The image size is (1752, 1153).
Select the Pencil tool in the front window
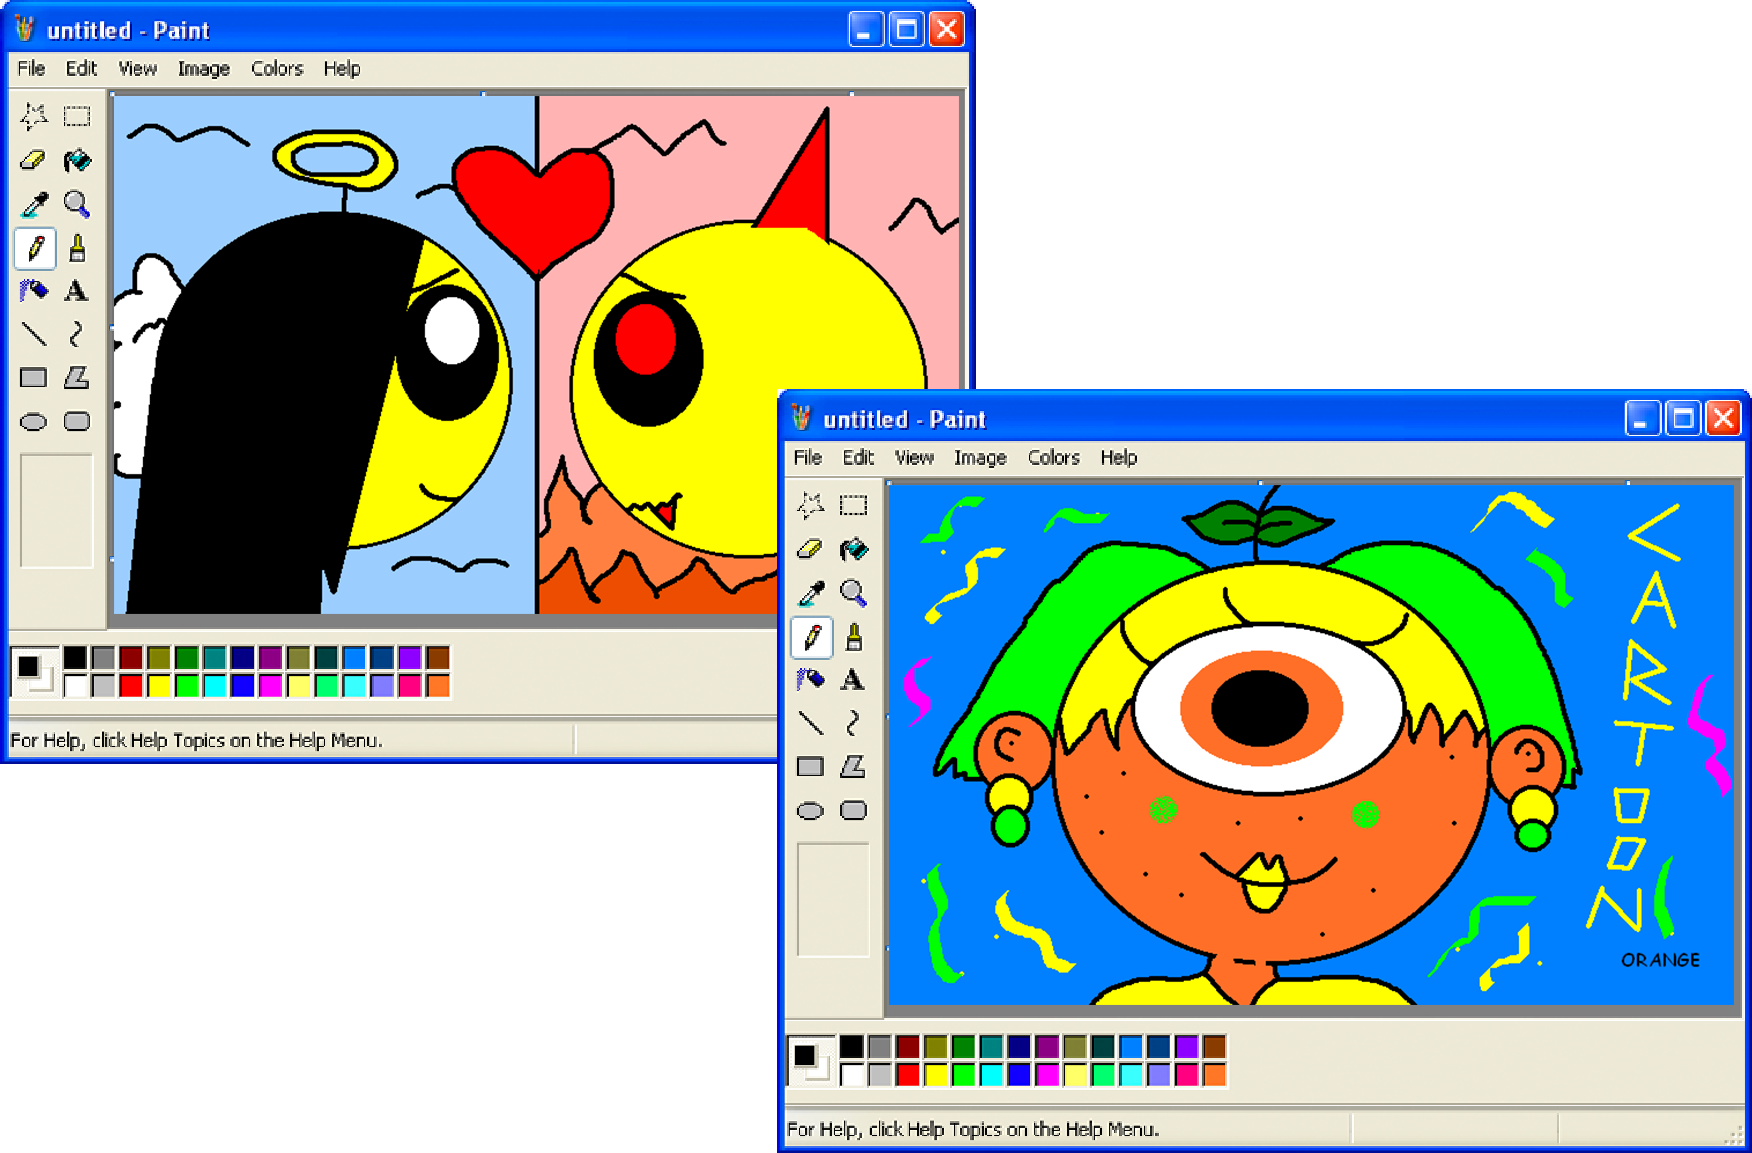[811, 637]
